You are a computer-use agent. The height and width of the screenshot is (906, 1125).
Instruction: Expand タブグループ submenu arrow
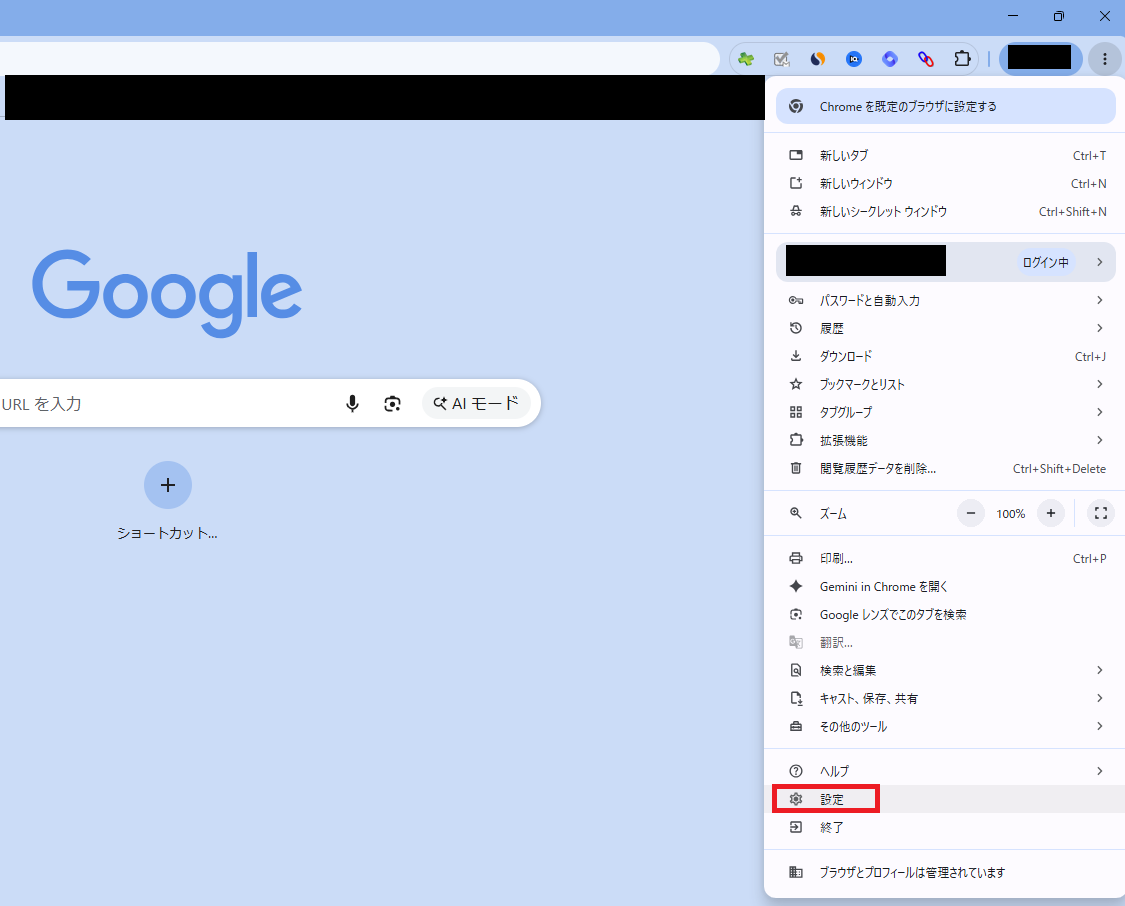point(1099,412)
